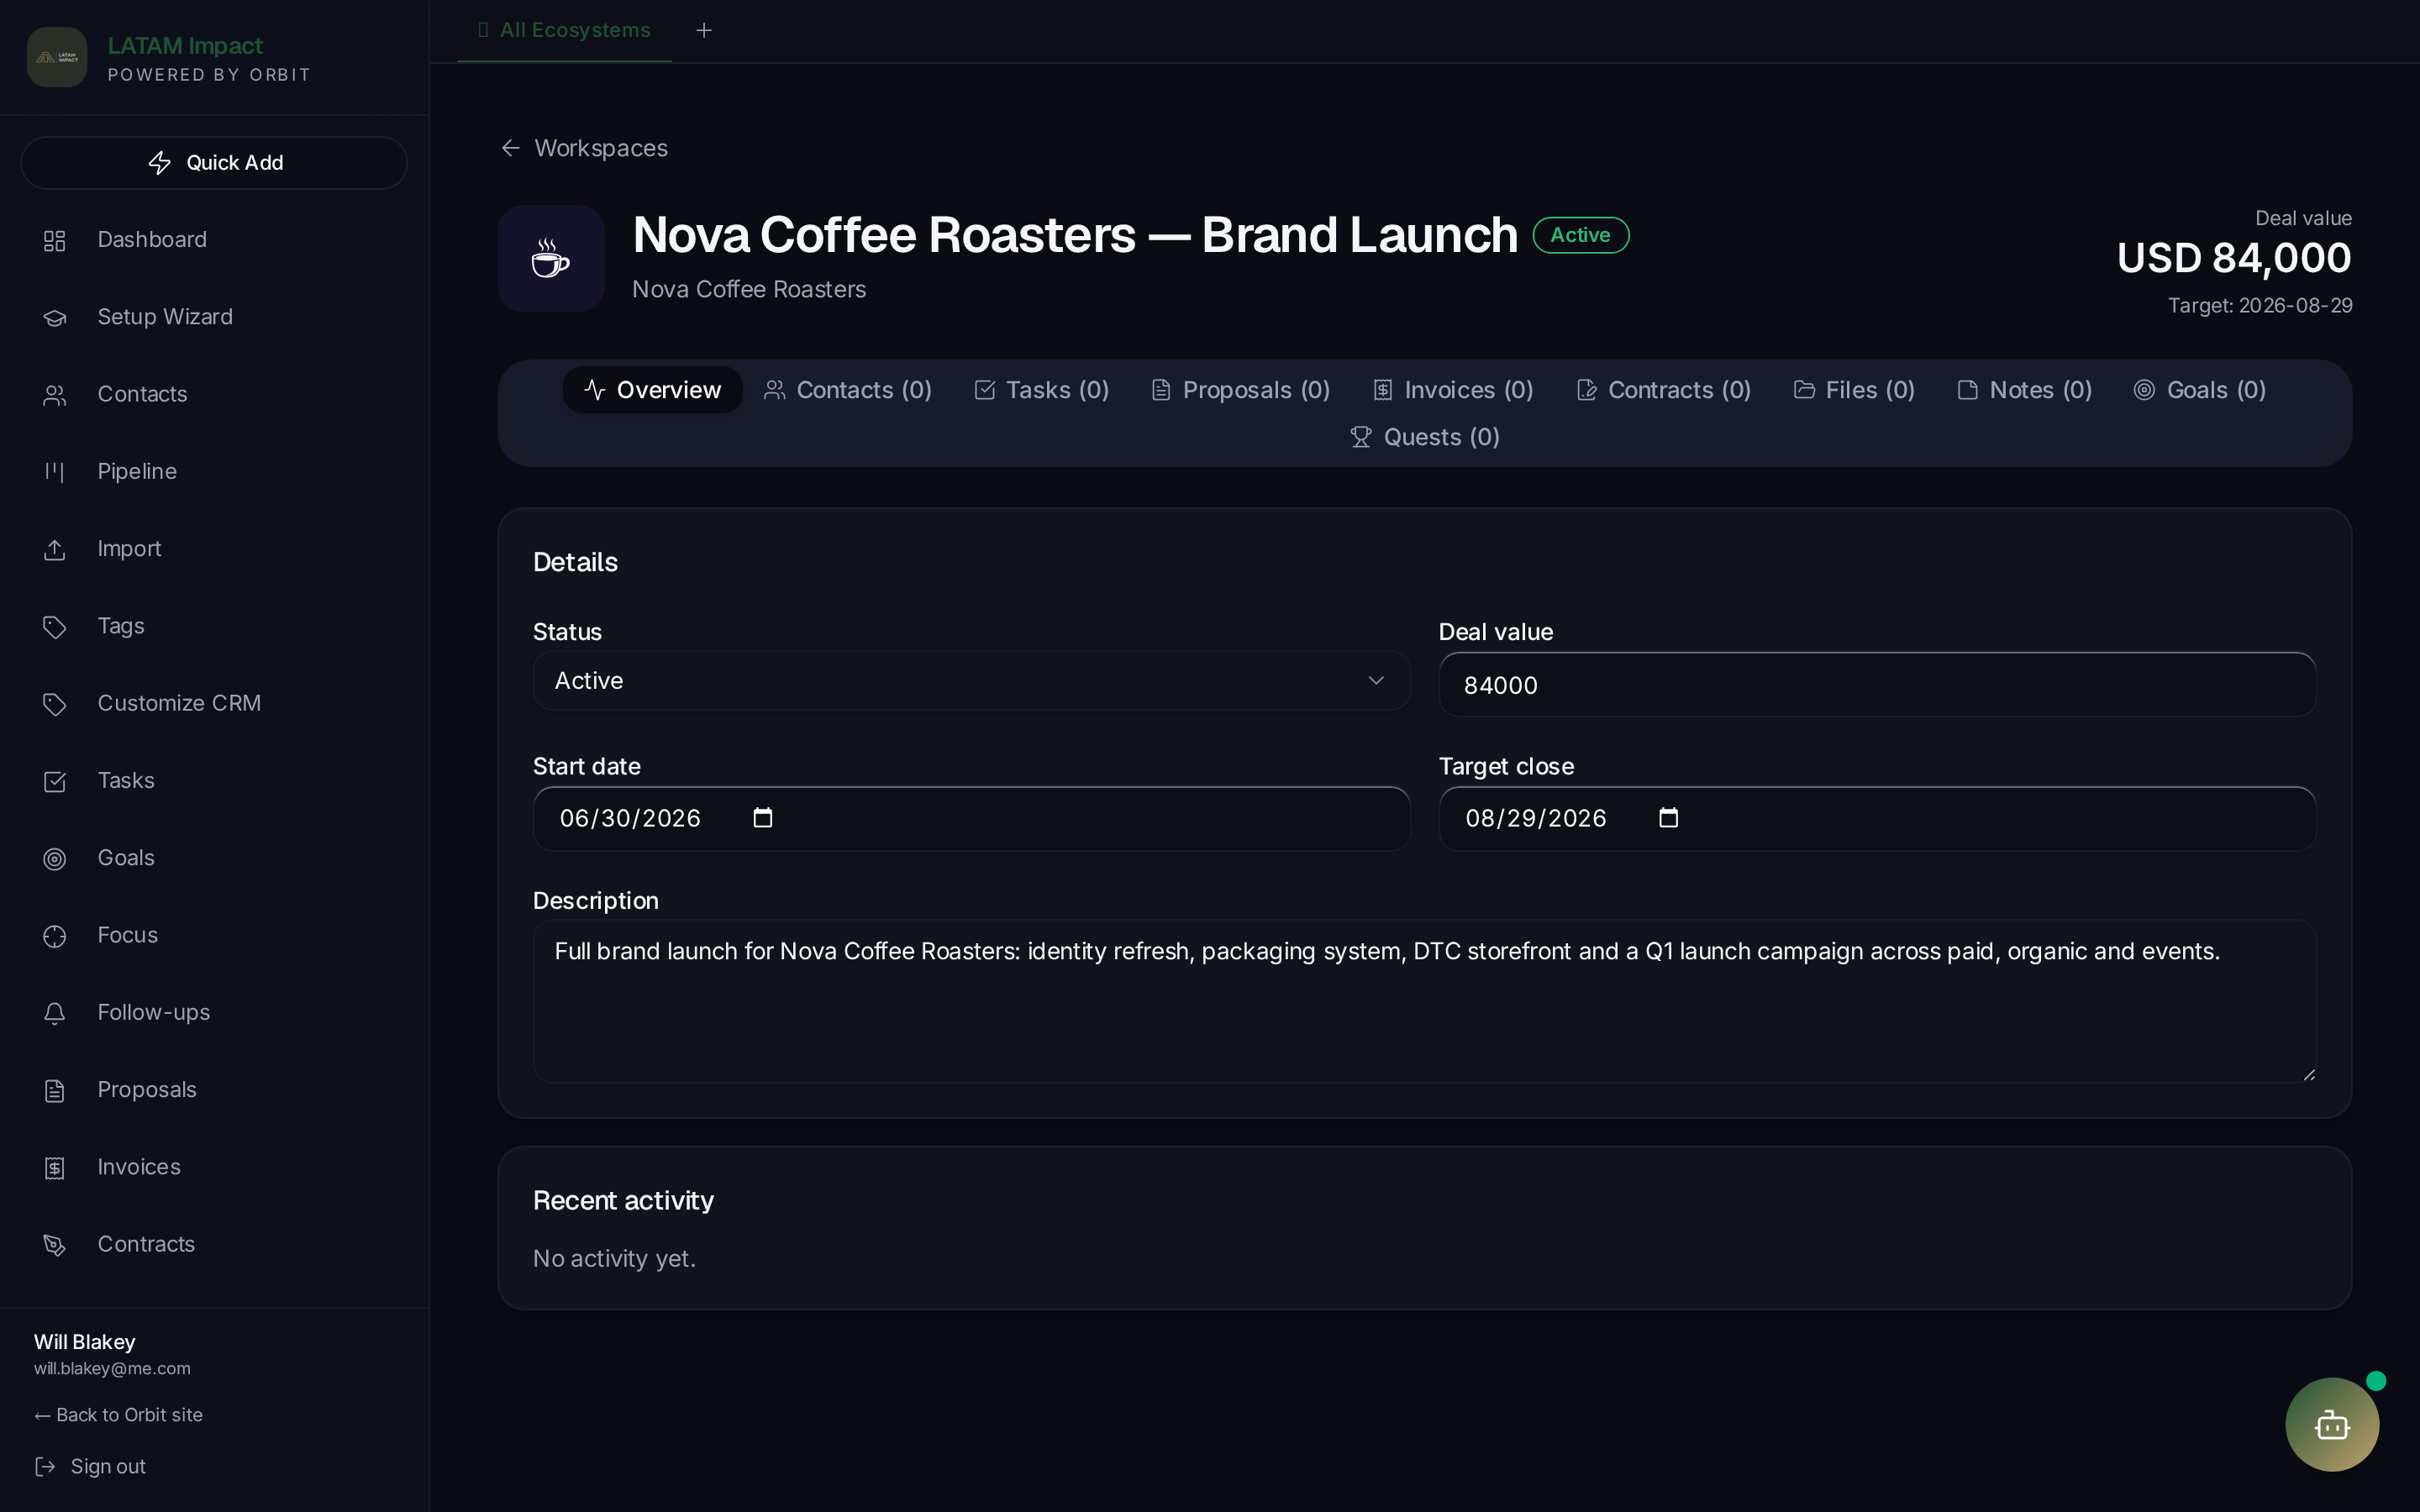
Task: Click the Tasks checkbox icon in sidebar
Action: point(55,781)
